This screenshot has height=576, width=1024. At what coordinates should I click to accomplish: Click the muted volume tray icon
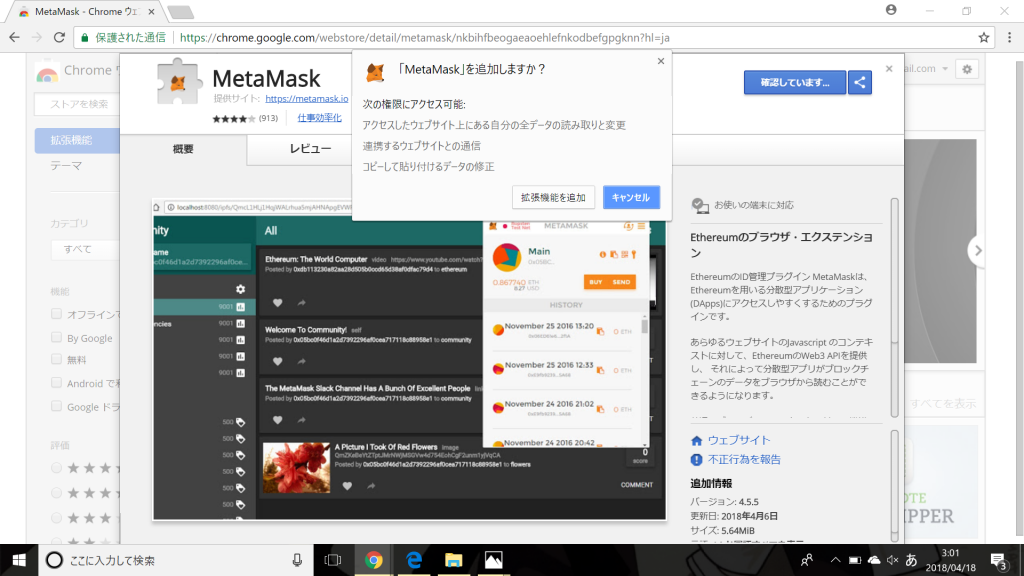(892, 560)
